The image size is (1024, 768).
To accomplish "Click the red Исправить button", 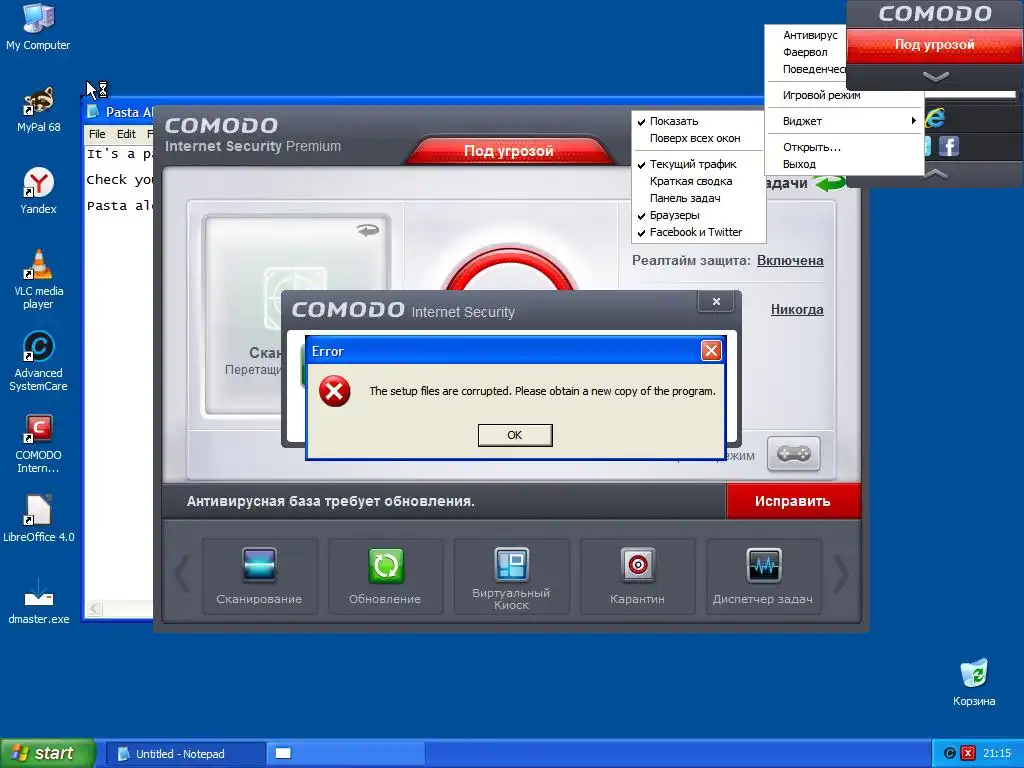I will (x=793, y=501).
